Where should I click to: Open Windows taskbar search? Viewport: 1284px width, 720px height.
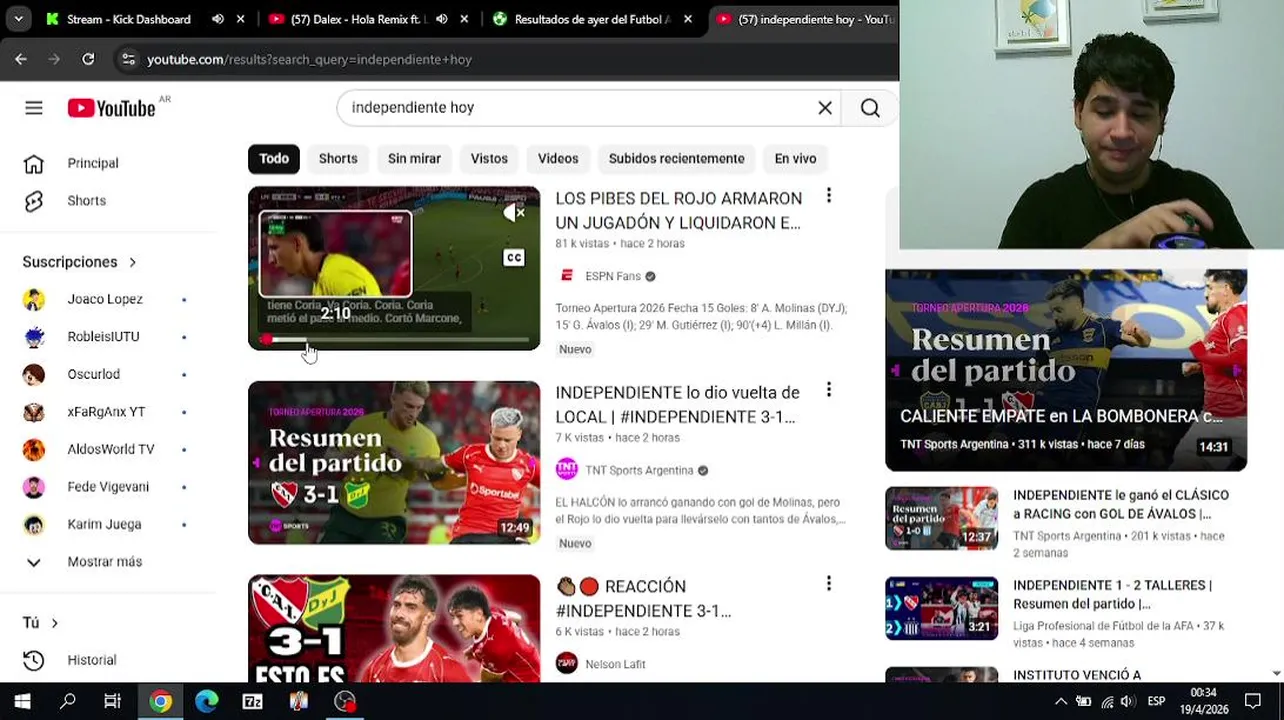tap(68, 702)
